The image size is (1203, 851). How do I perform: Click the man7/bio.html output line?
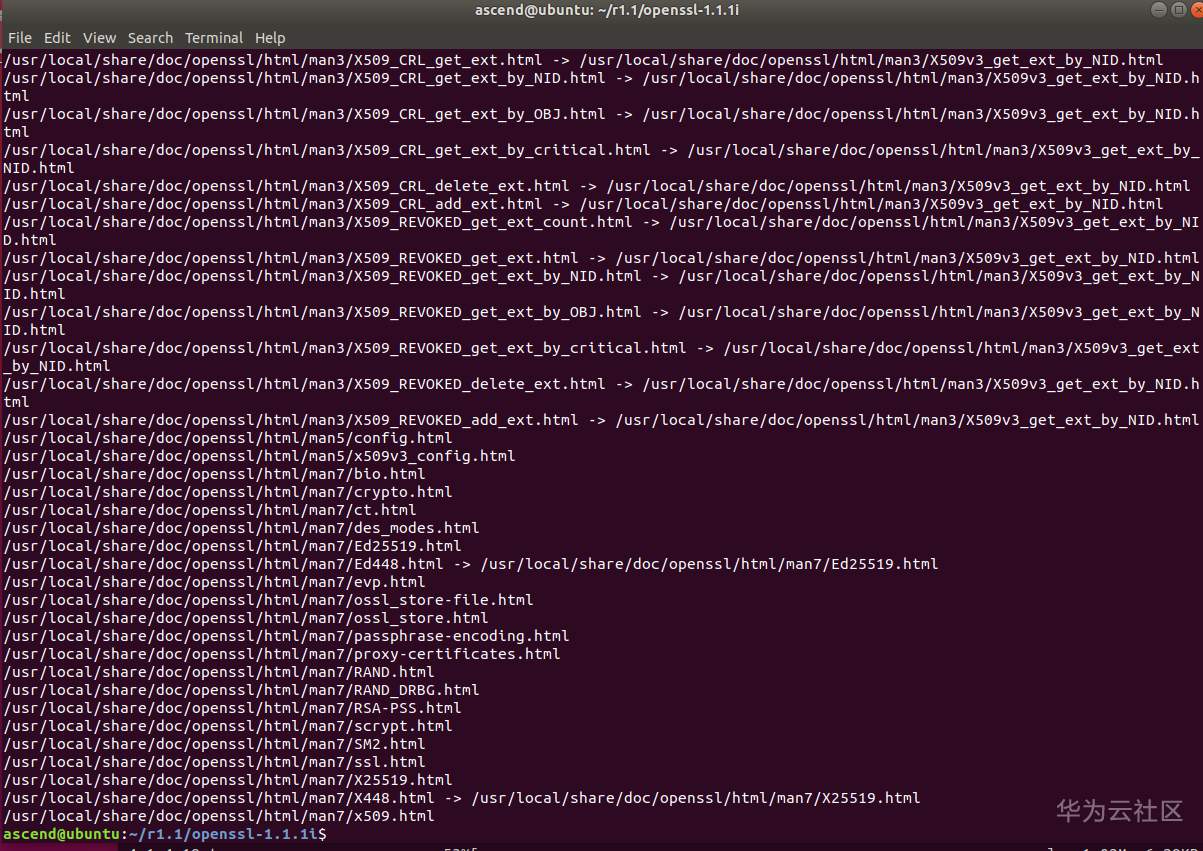214,474
